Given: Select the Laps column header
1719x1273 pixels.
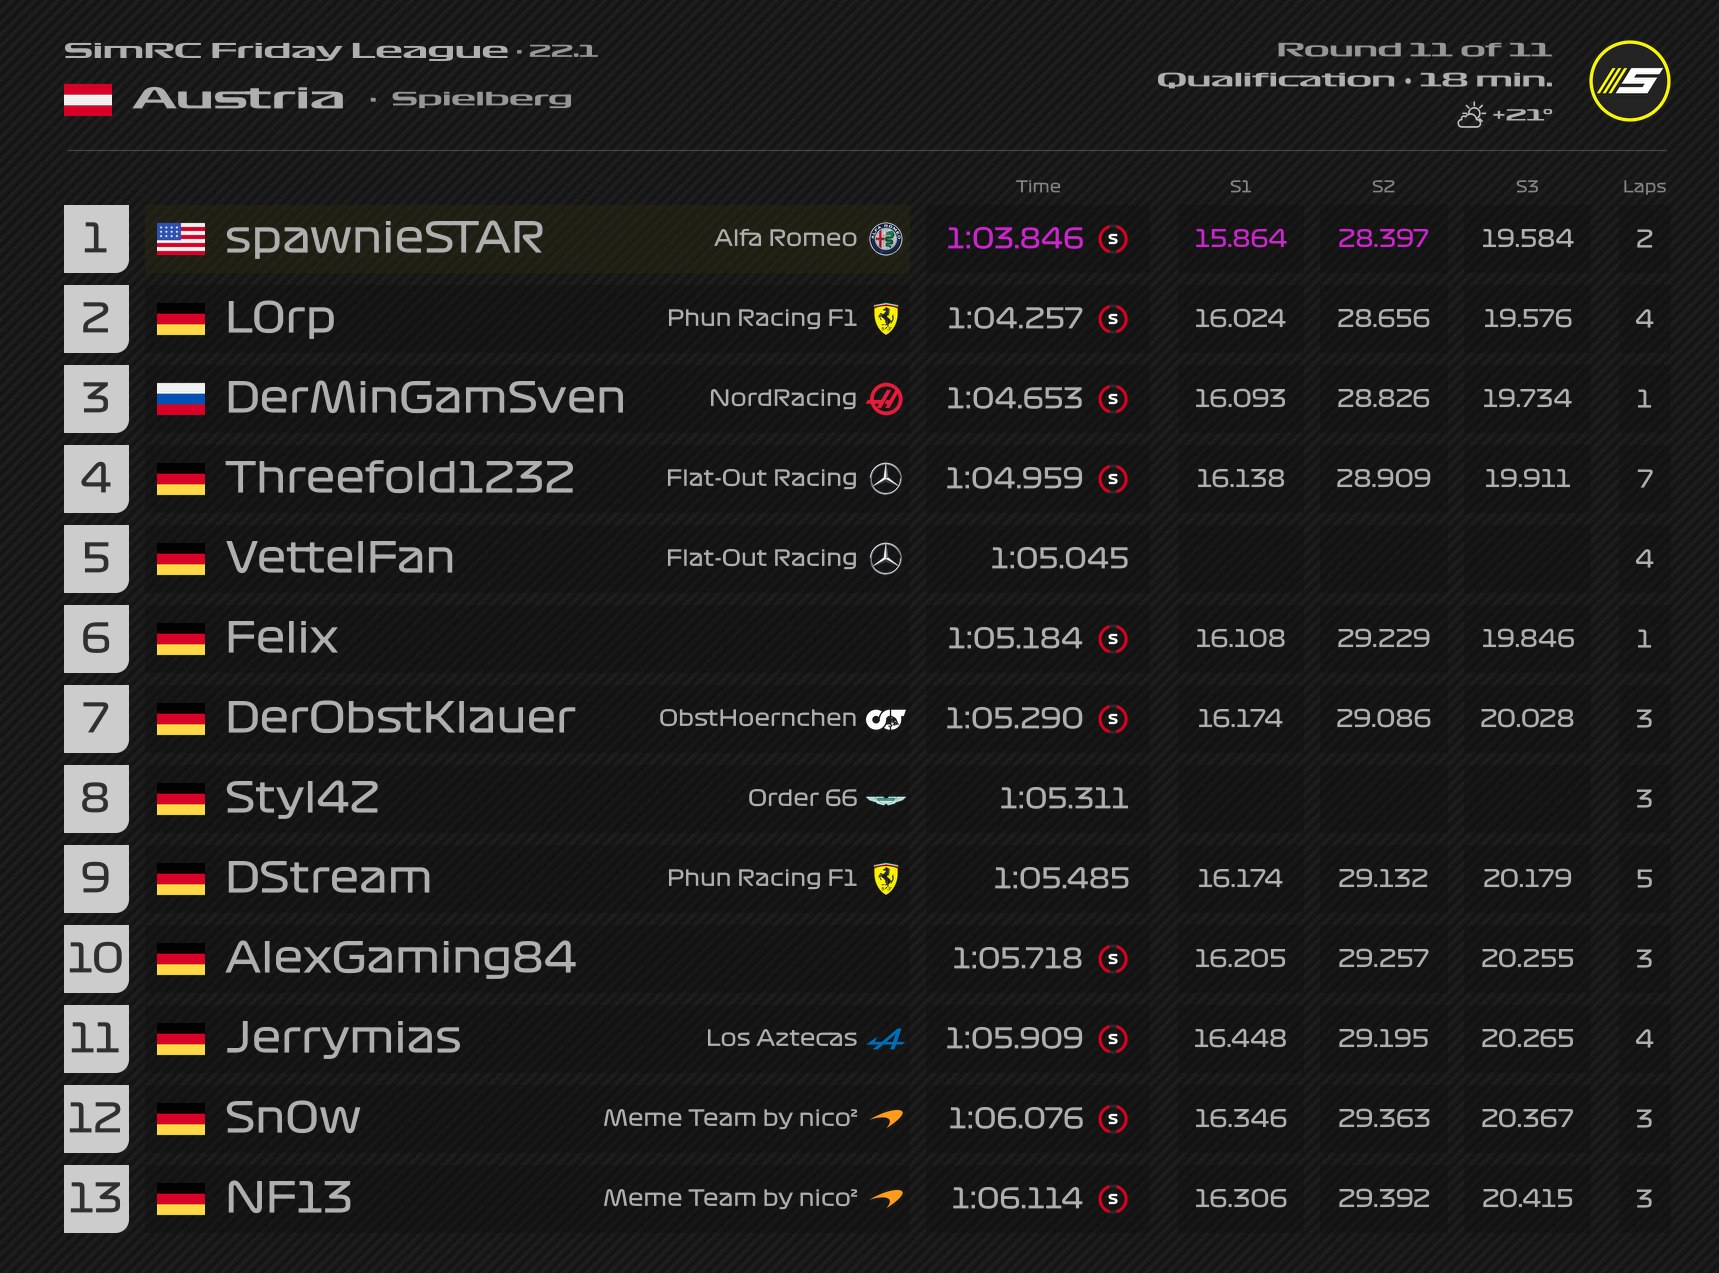Looking at the screenshot, I should [1643, 186].
